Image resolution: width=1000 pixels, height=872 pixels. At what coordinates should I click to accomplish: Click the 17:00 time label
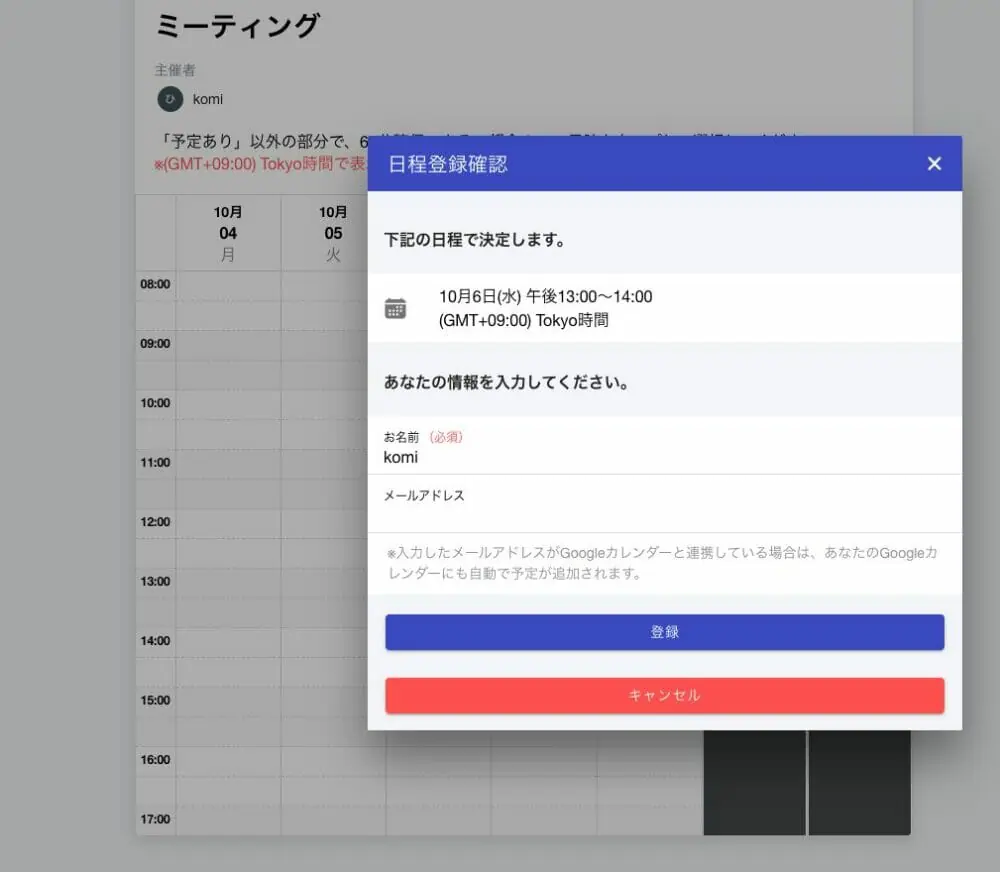coord(155,819)
